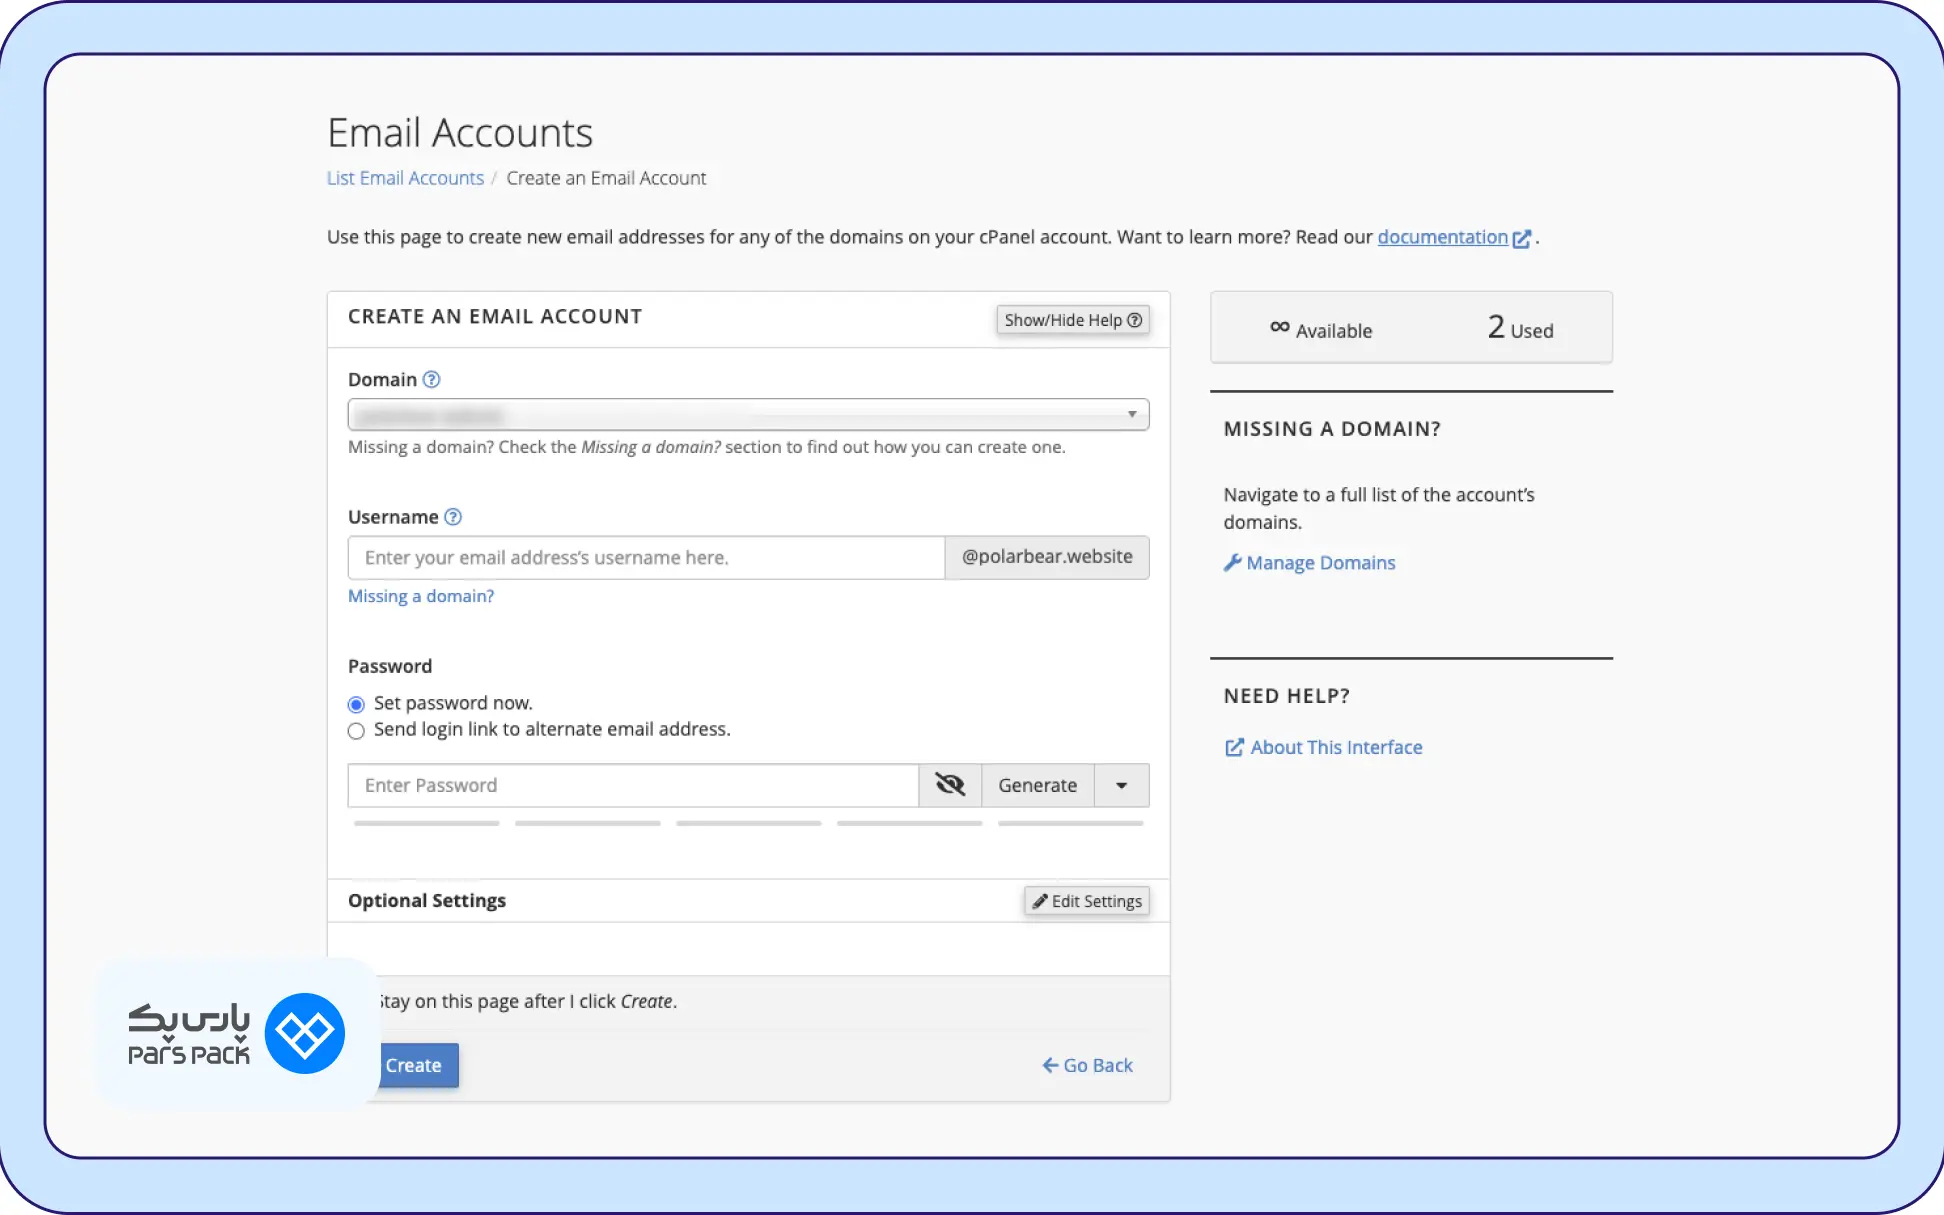Image resolution: width=1944 pixels, height=1215 pixels.
Task: Click the Username input field
Action: [x=646, y=558]
